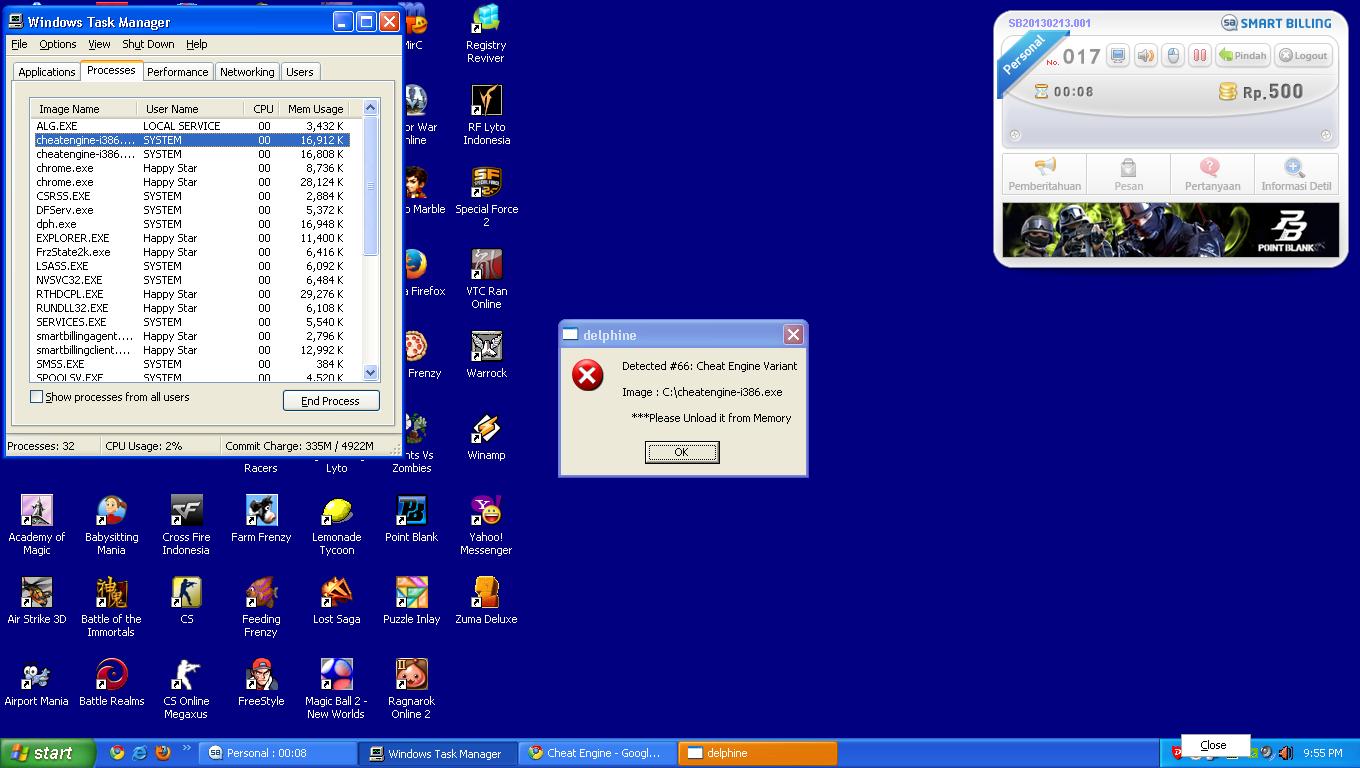Open Point Blank desktop shortcut

[411, 519]
